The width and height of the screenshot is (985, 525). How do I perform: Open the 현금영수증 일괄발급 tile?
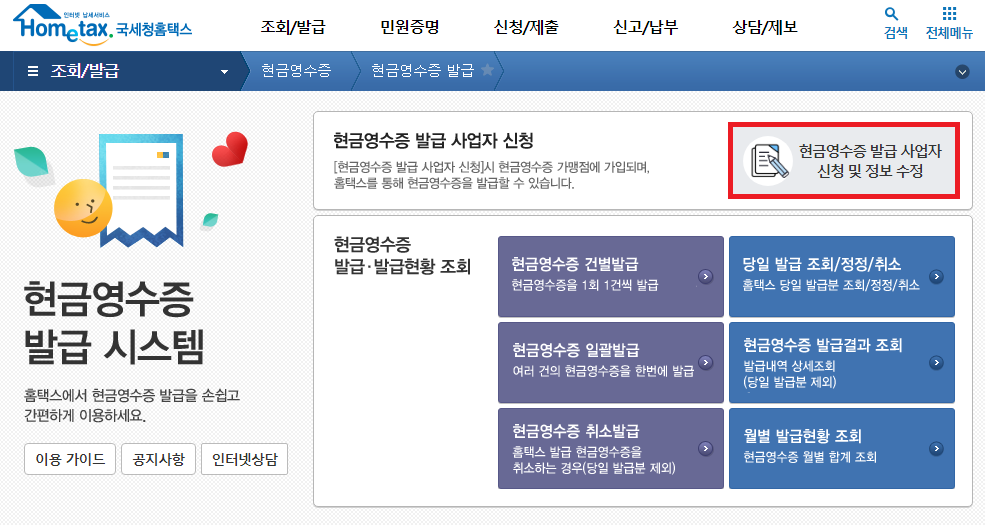pos(611,362)
